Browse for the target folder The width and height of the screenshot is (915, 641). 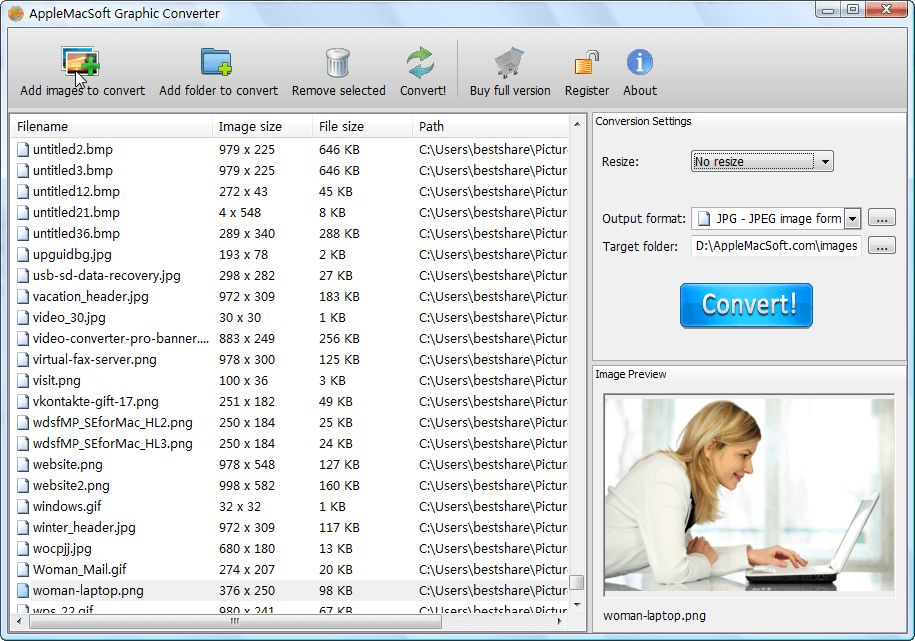tap(881, 246)
